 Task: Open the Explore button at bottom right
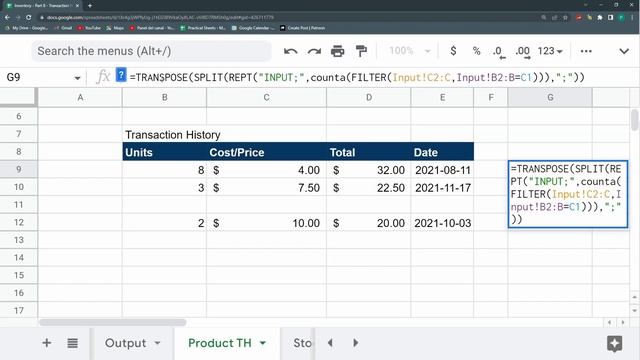(614, 343)
